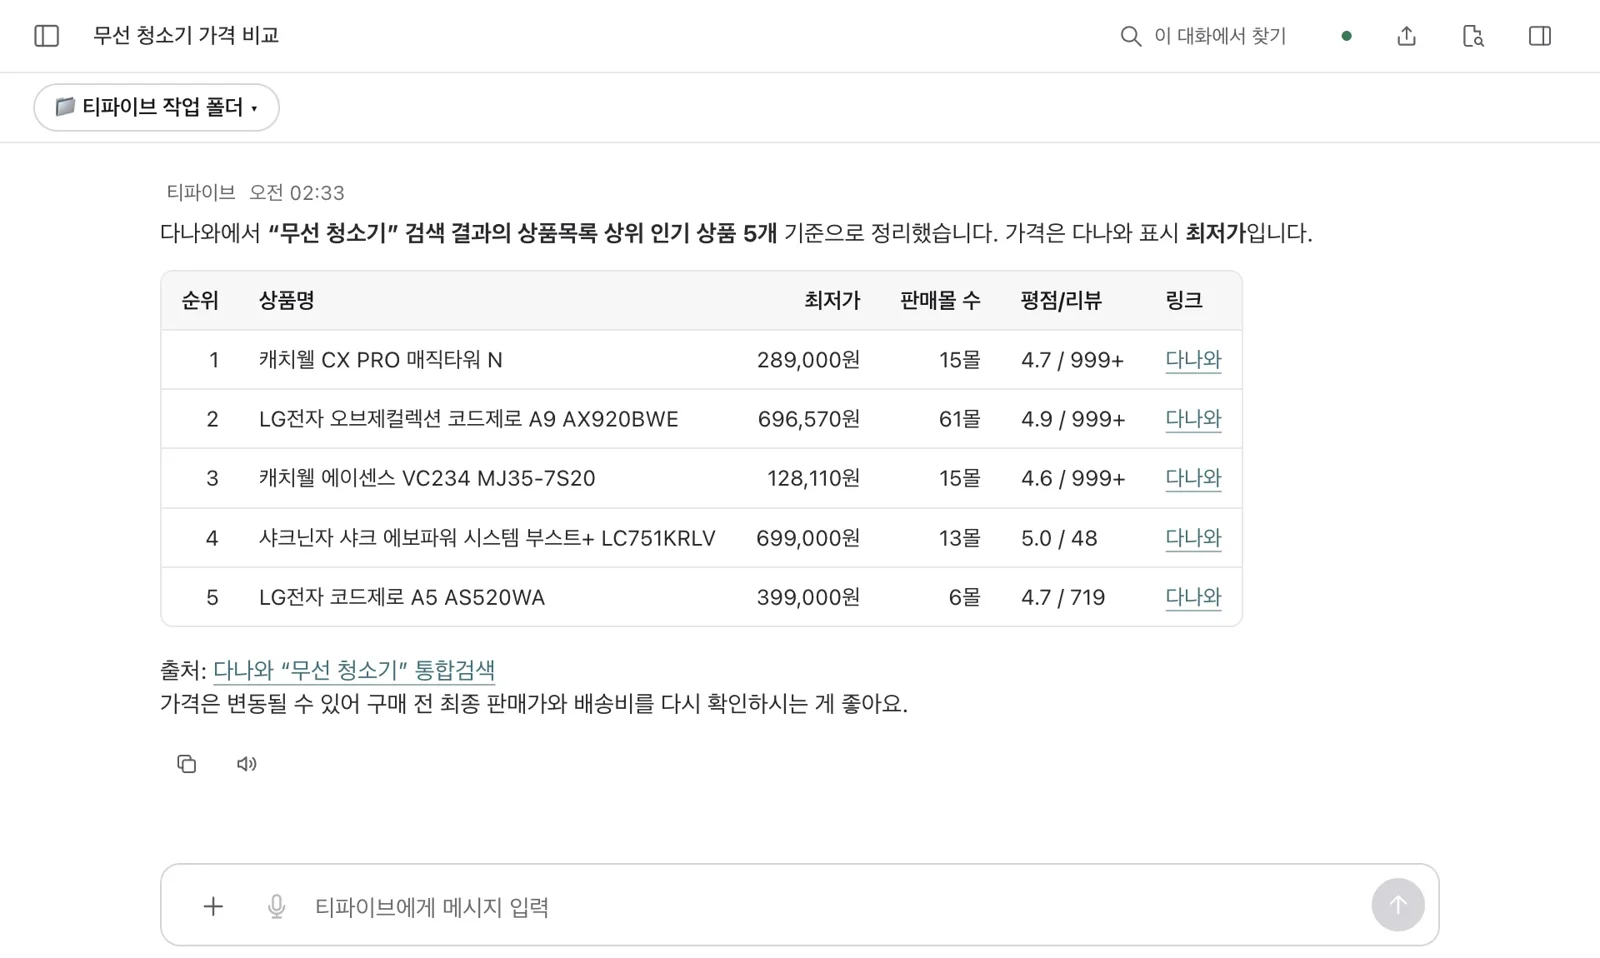Click the 289,000원 price cell
The image size is (1600, 958).
[808, 360]
